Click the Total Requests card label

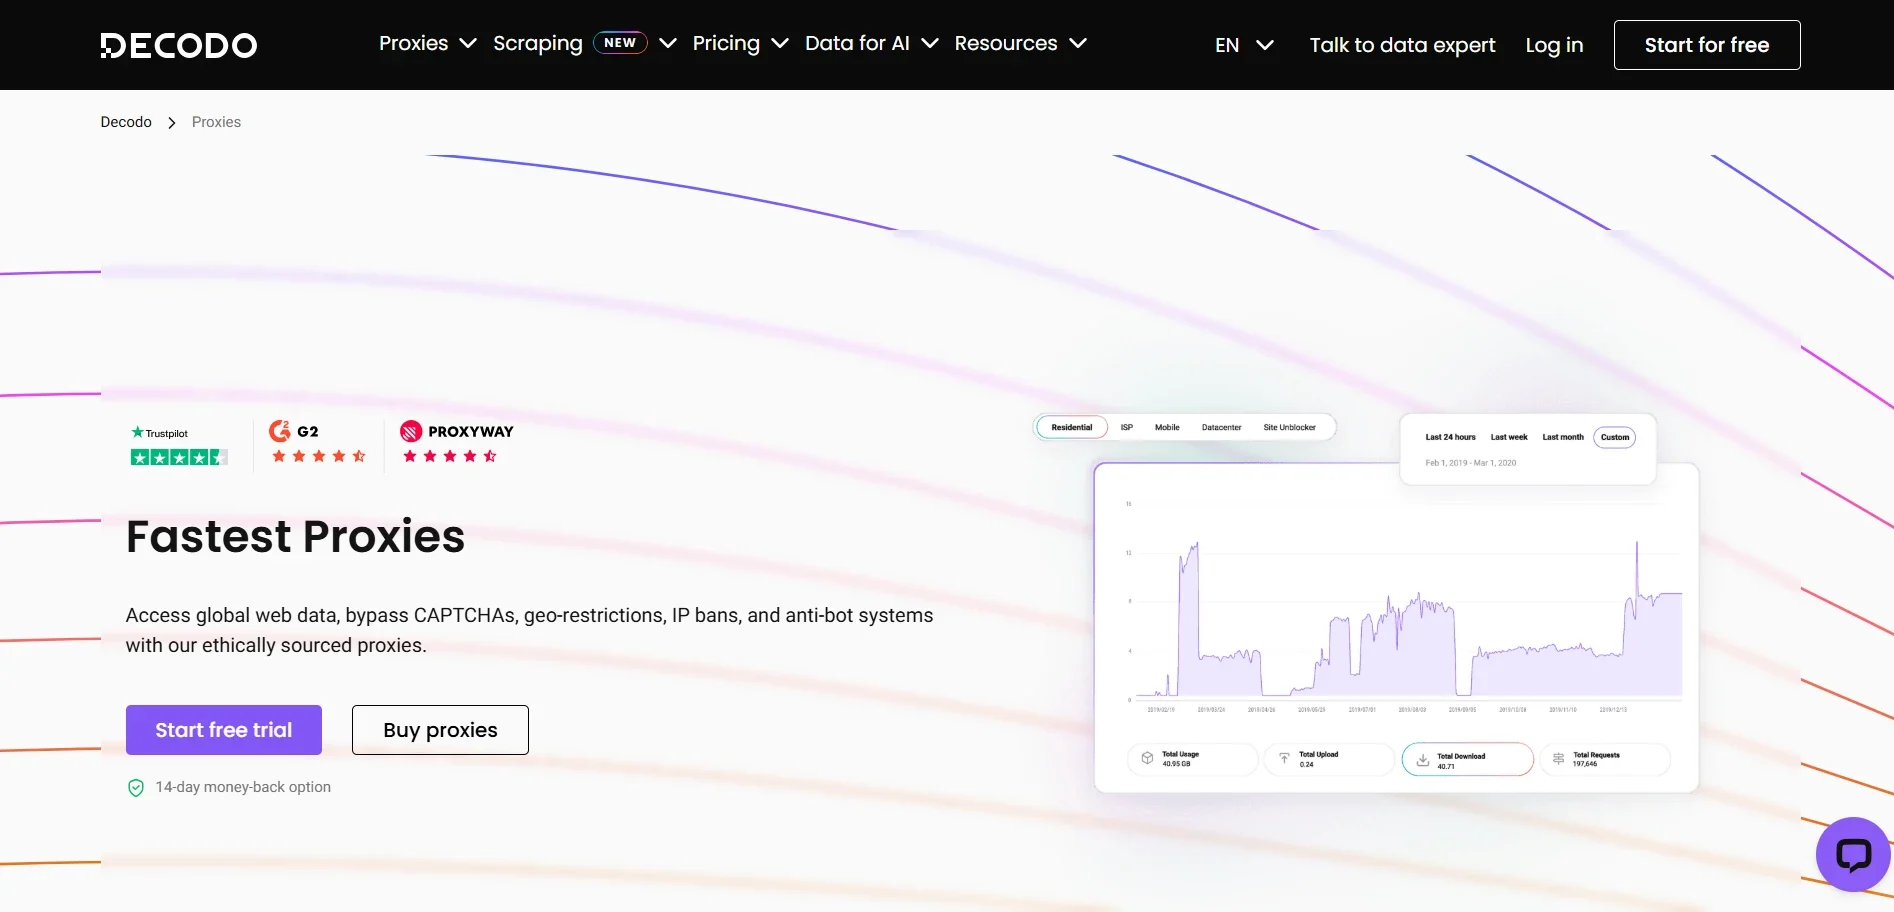1596,755
